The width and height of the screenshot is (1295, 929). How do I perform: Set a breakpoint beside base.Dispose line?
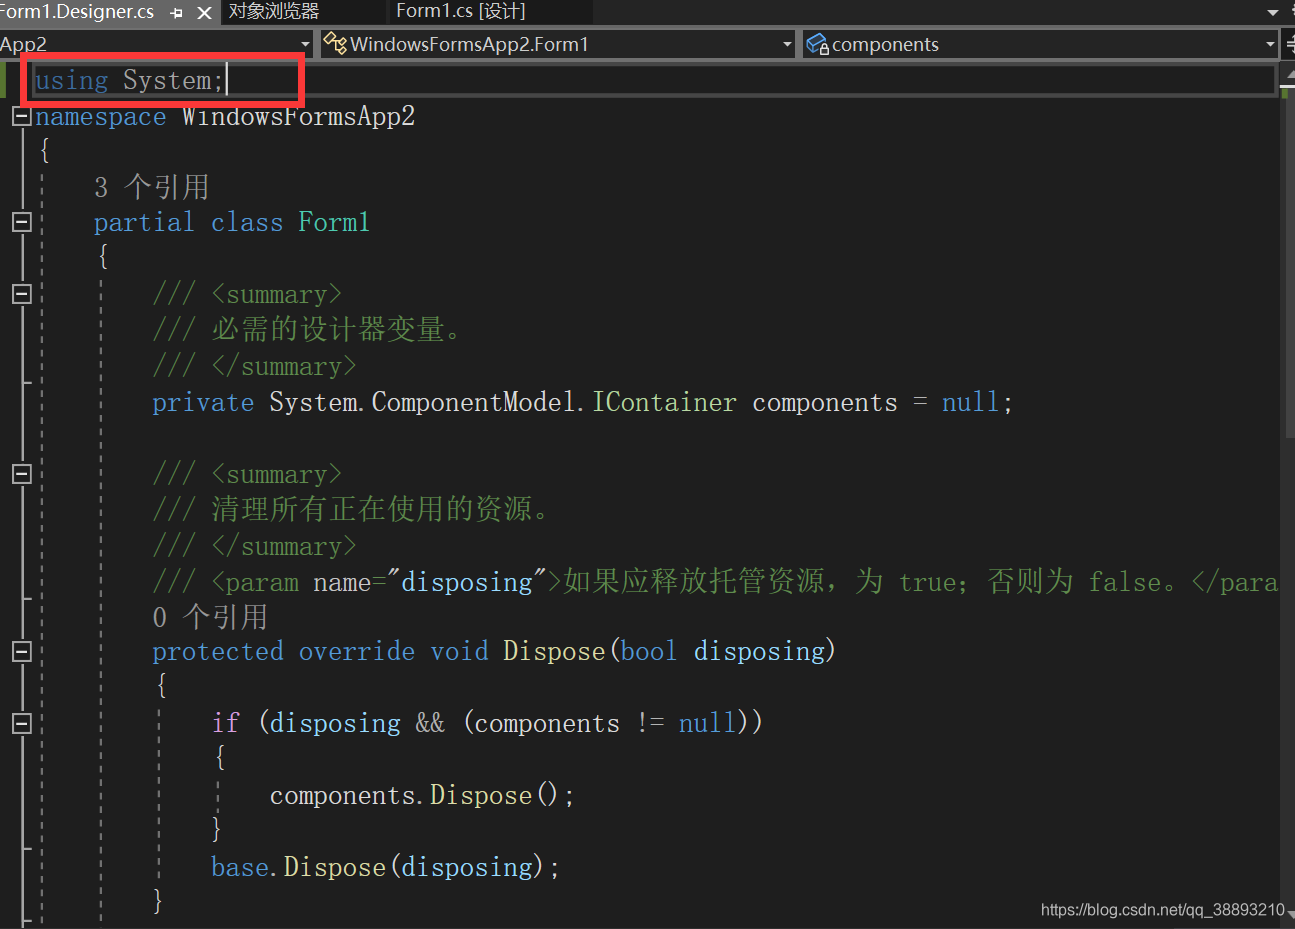[8, 866]
